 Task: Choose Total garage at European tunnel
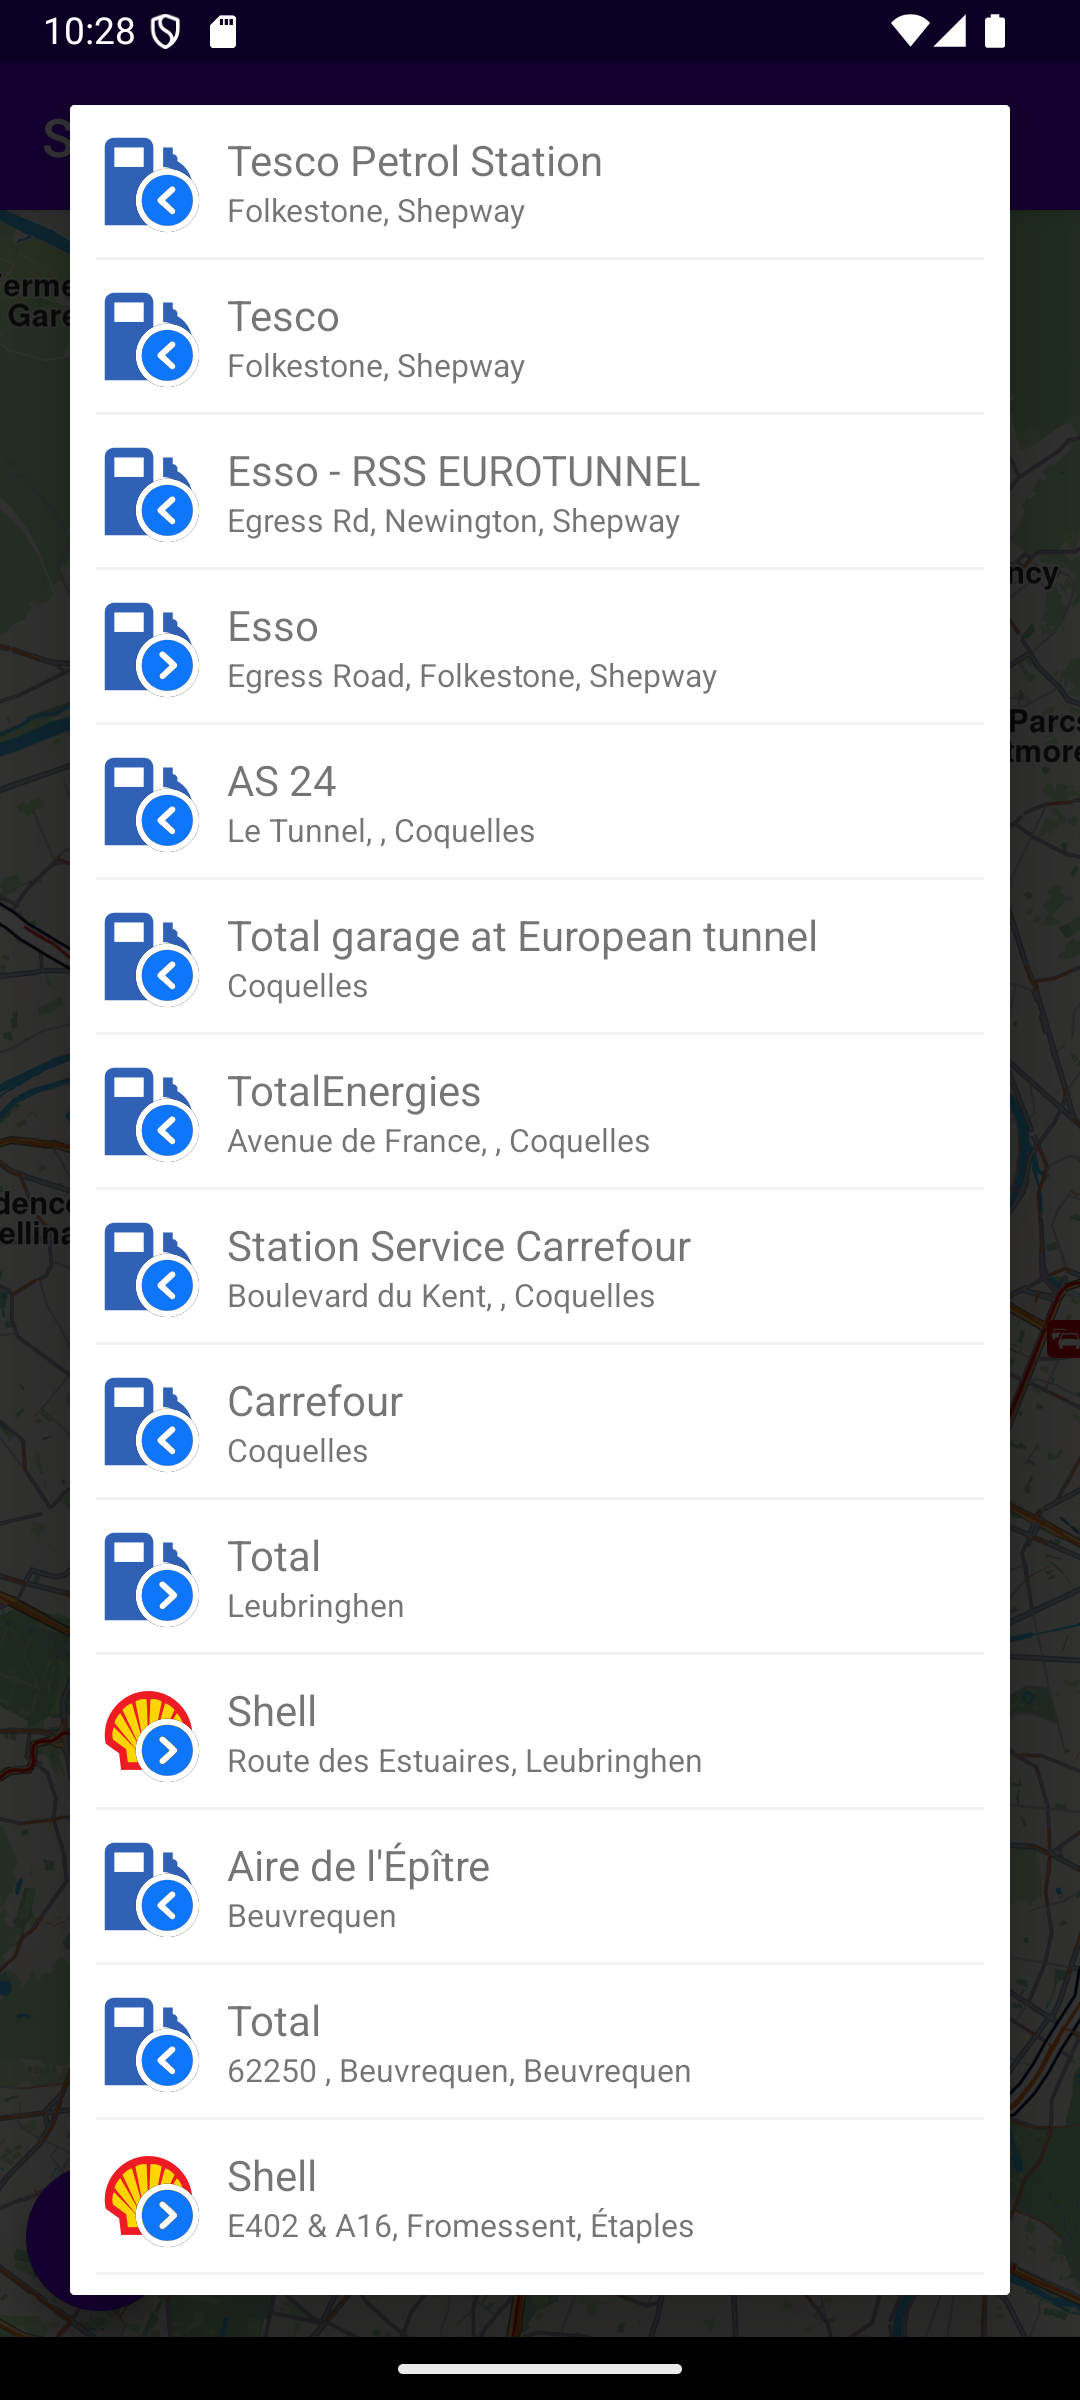tap(540, 958)
